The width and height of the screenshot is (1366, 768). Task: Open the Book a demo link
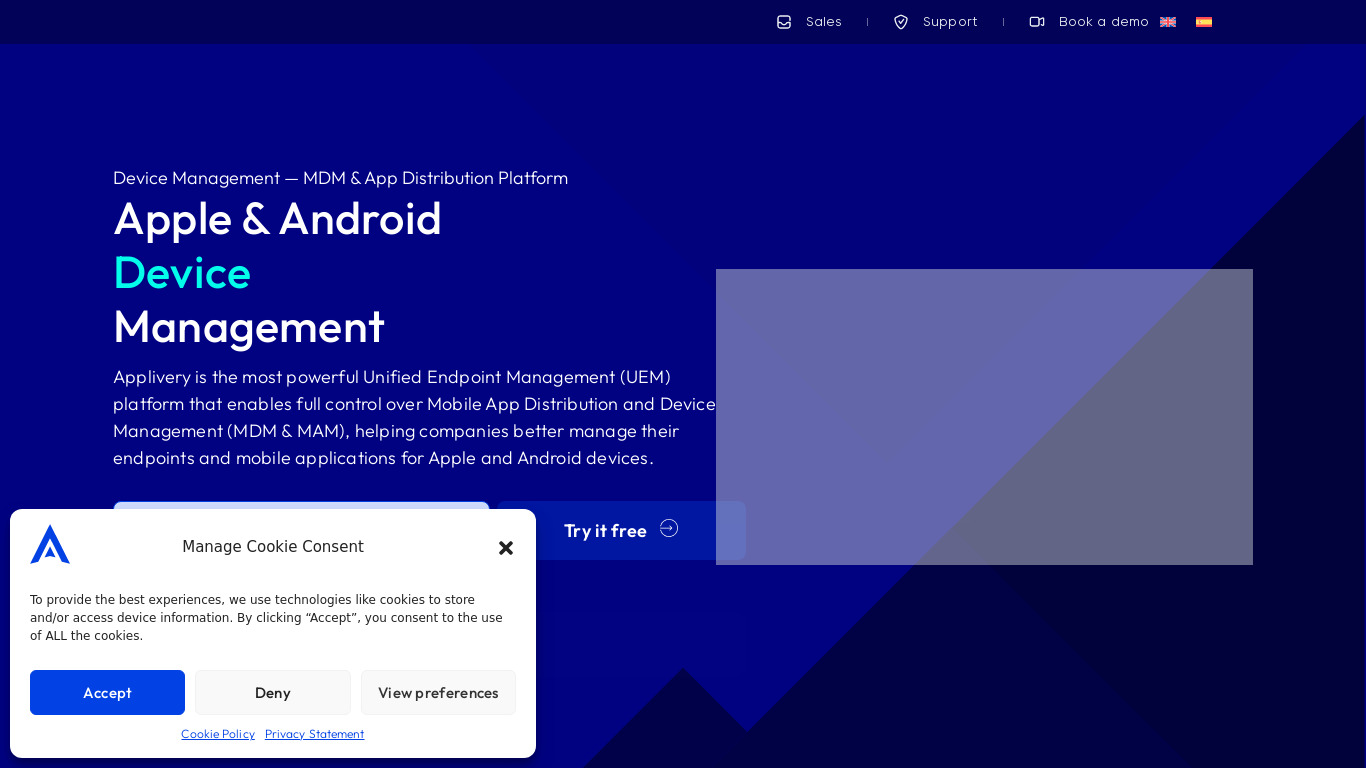(1104, 22)
